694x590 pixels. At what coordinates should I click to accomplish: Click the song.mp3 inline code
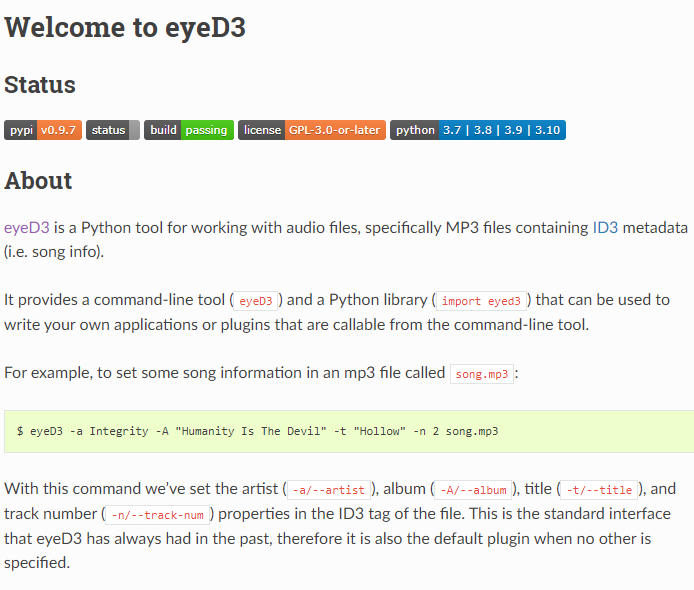482,374
